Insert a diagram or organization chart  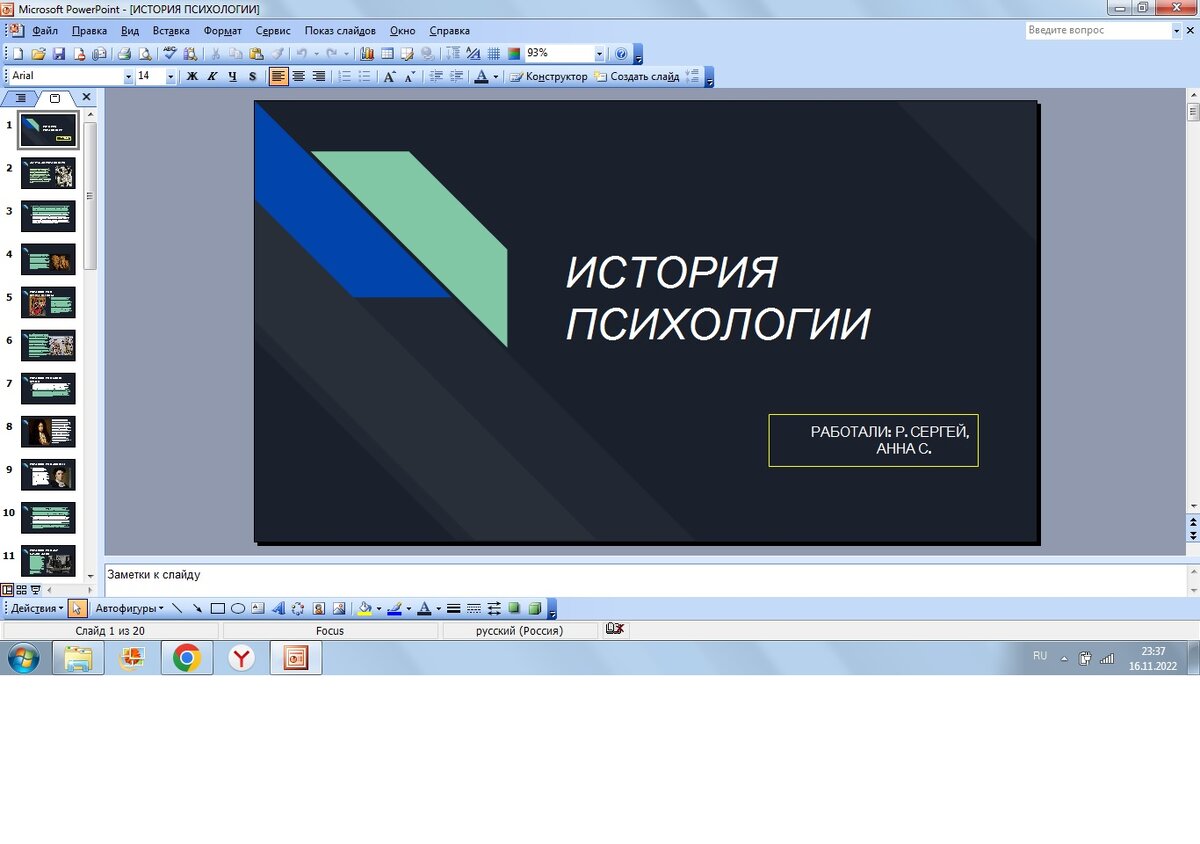298,608
